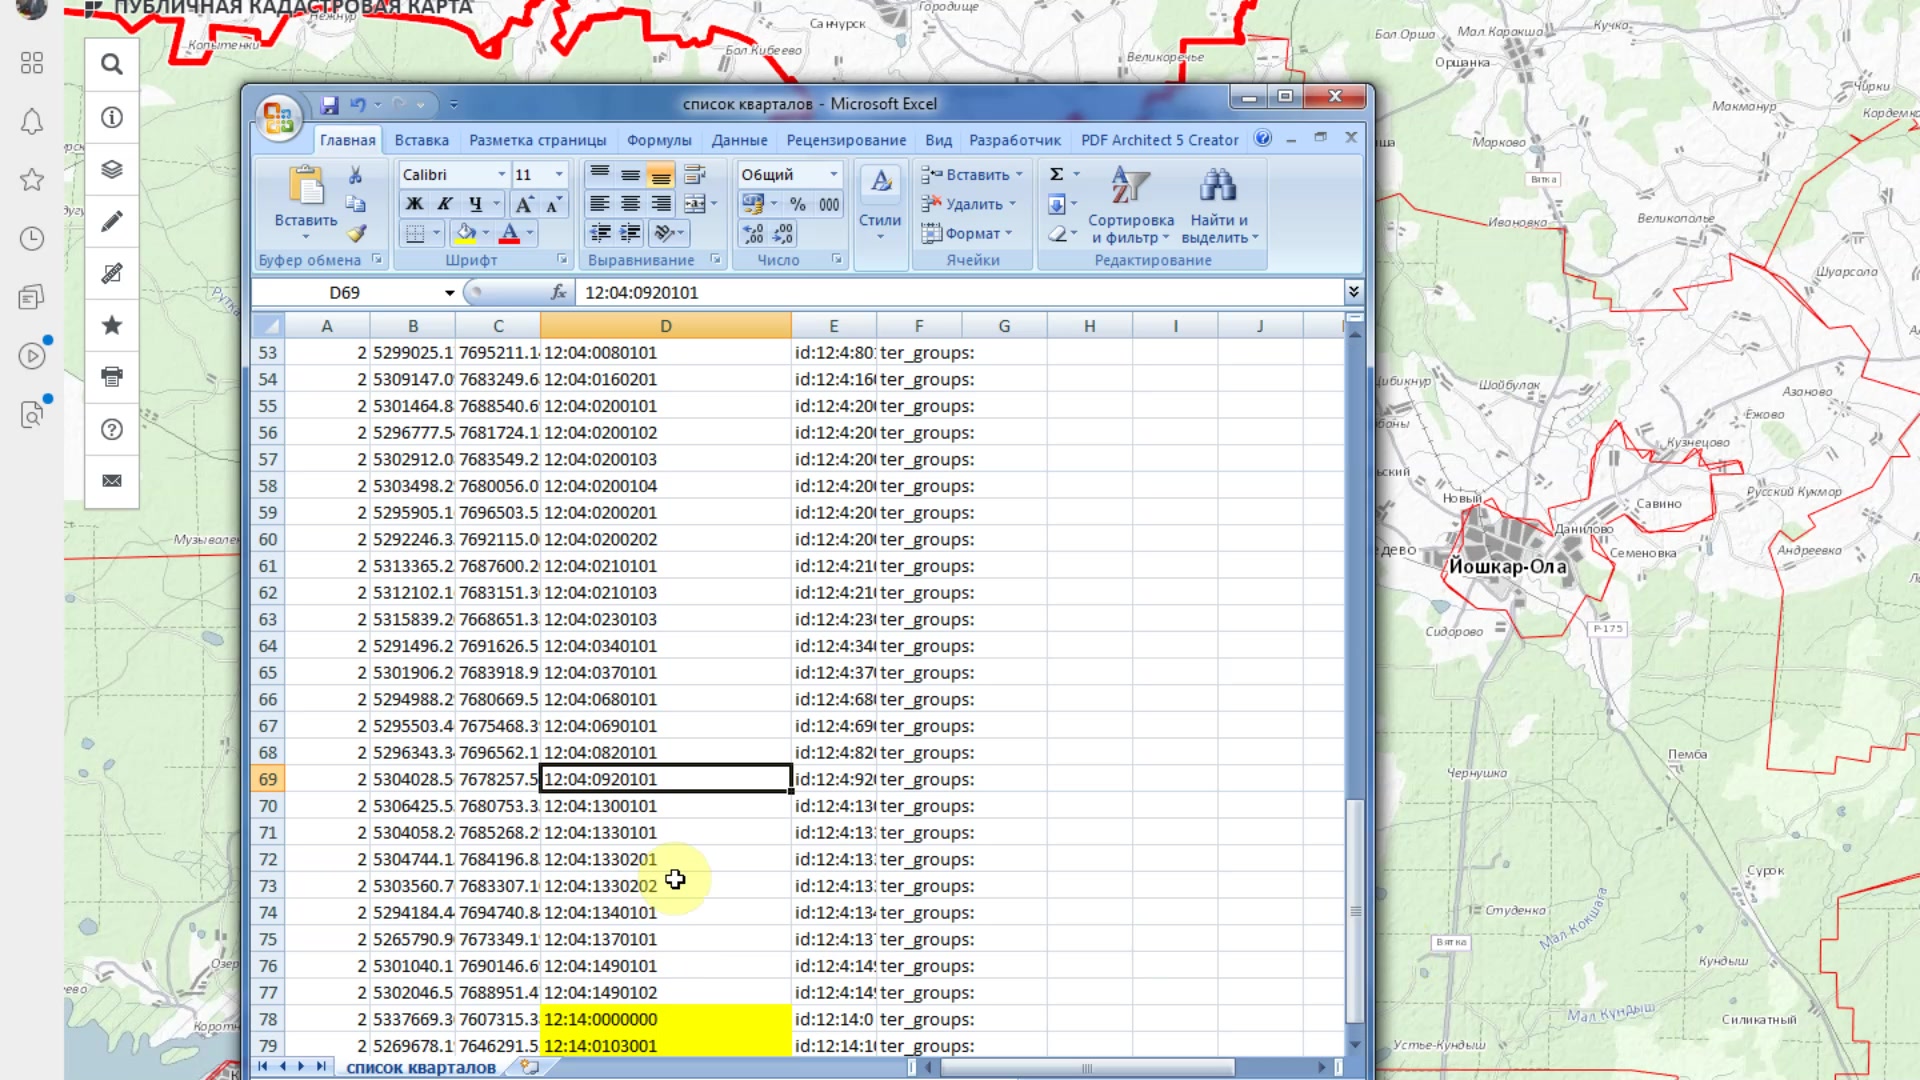Screen dimensions: 1920x1080
Task: Open bookmarks star outline in the browser sidebar
Action: 32,180
